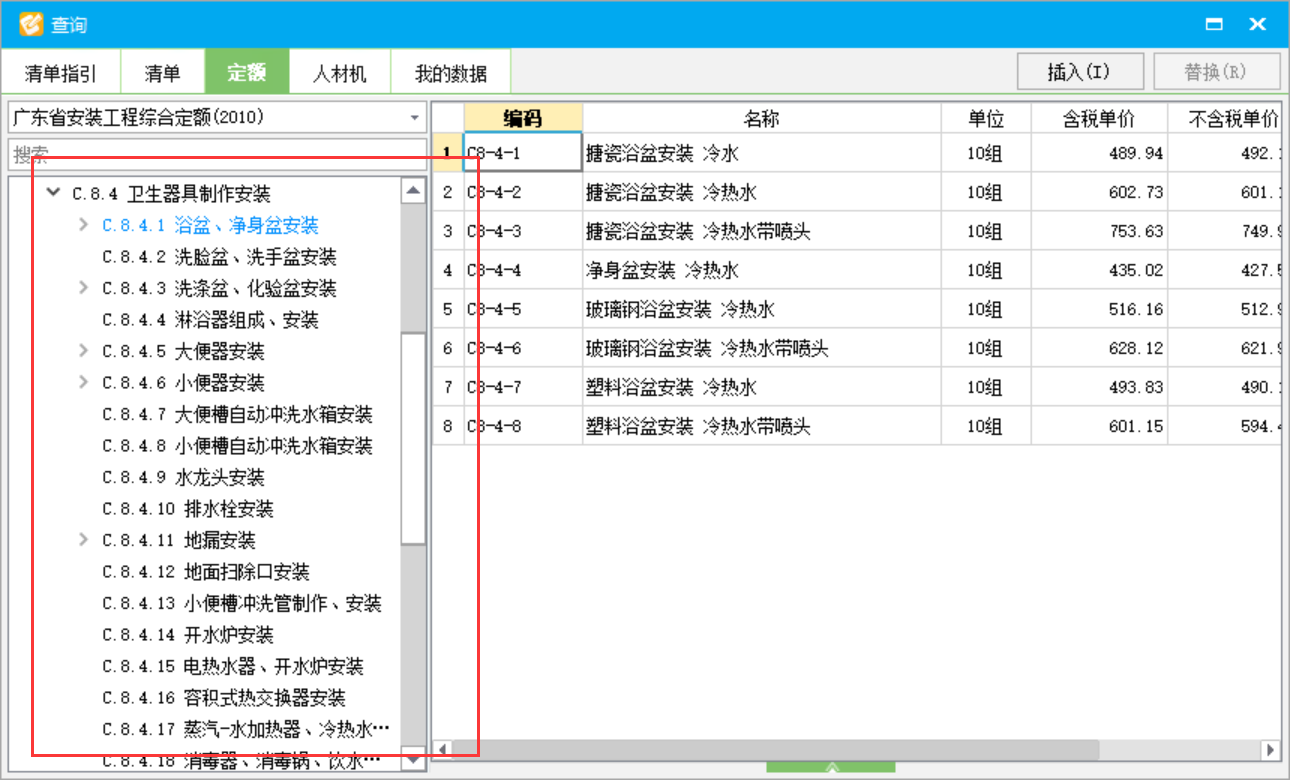Select C.8.4.12 地面扫除口安装 tree item
1290x780 pixels.
205,572
